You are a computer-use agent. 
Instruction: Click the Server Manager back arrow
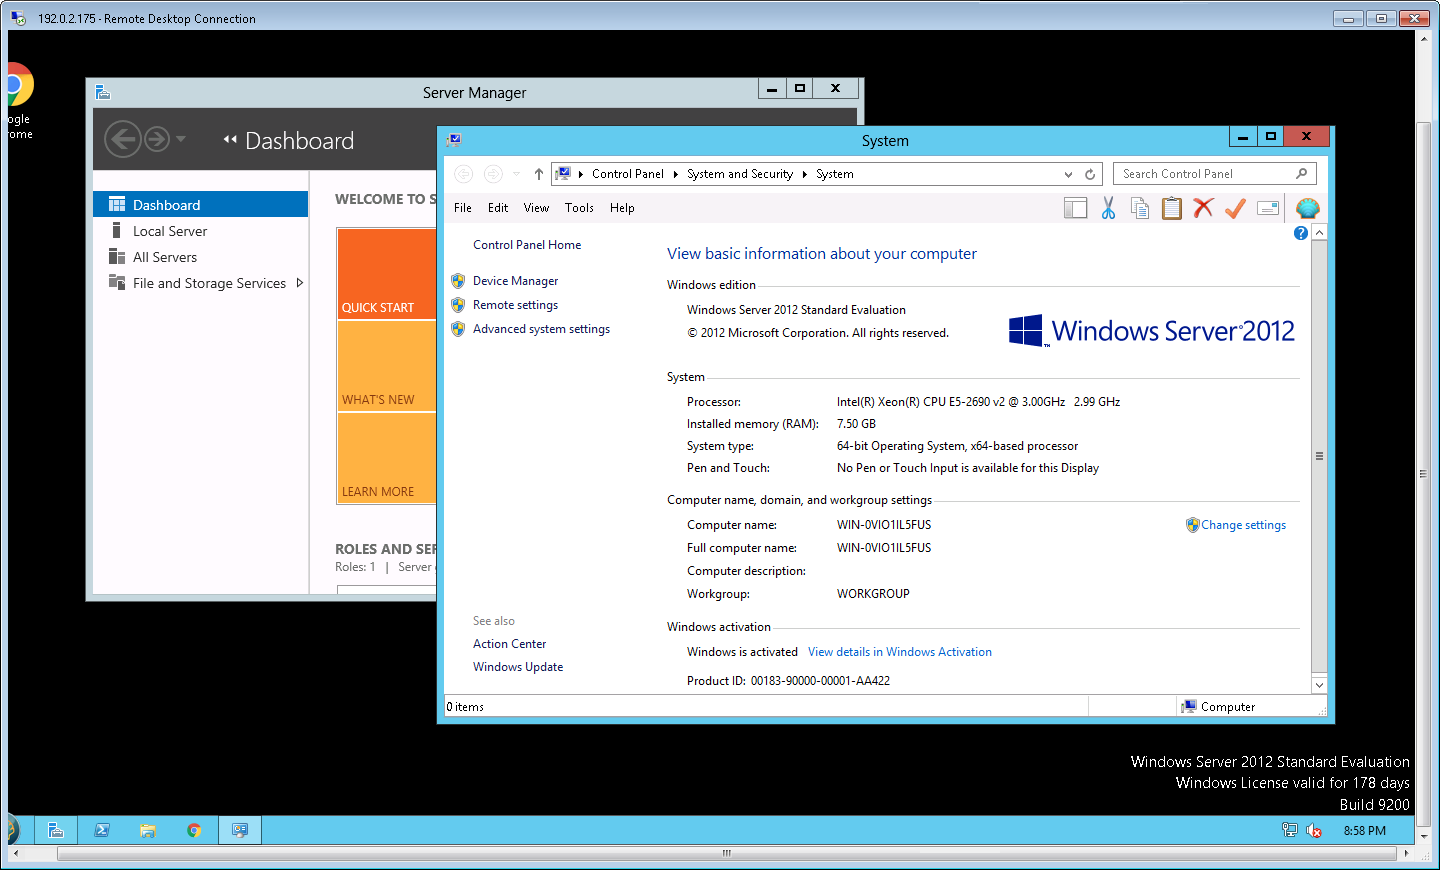click(123, 139)
